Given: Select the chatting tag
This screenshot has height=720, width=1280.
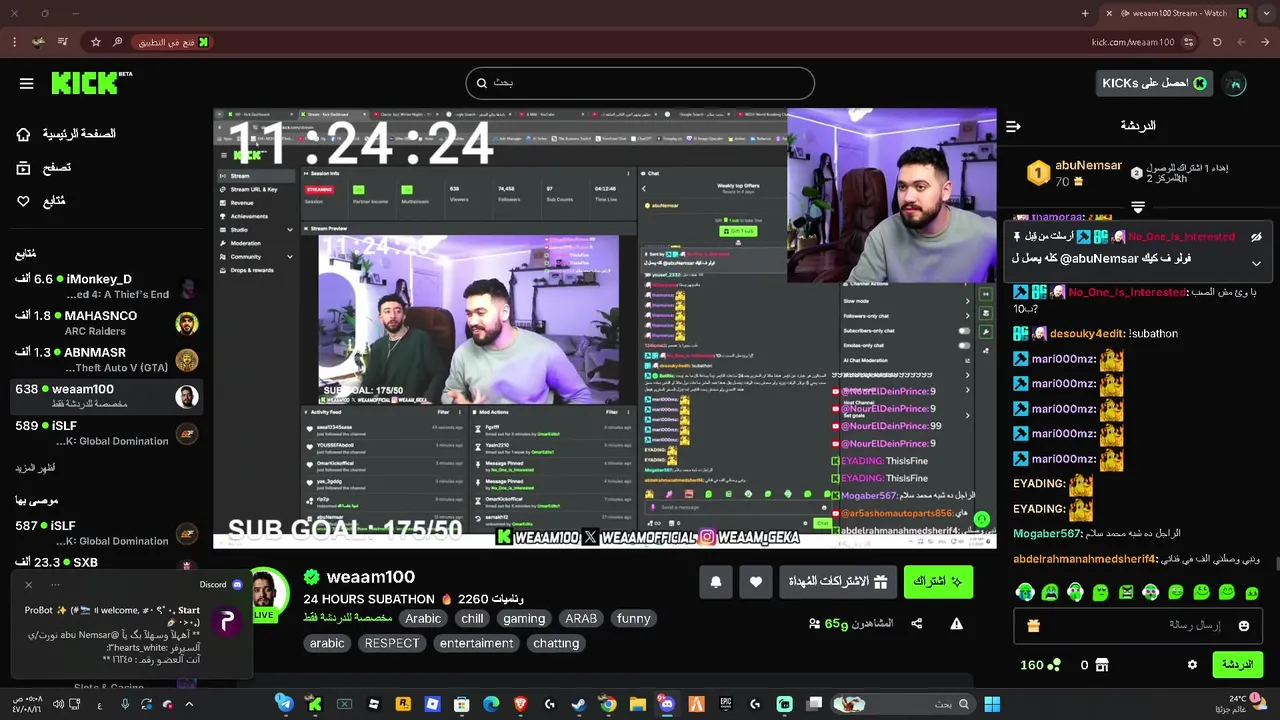Looking at the screenshot, I should (x=556, y=644).
